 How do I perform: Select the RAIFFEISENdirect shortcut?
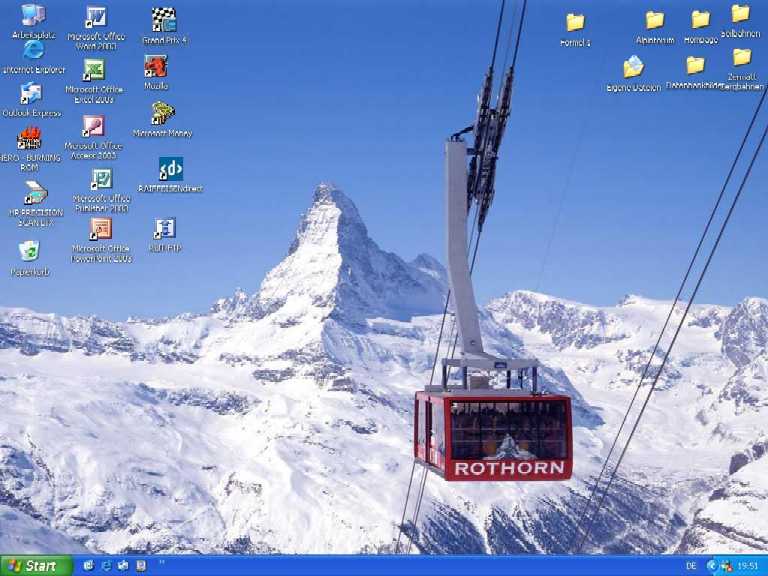tap(171, 169)
